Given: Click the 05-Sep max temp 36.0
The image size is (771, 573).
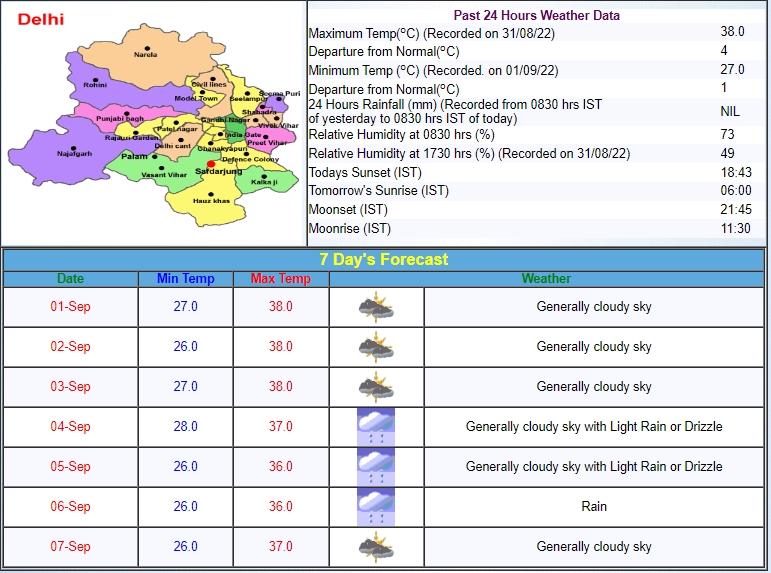Looking at the screenshot, I should pos(281,466).
